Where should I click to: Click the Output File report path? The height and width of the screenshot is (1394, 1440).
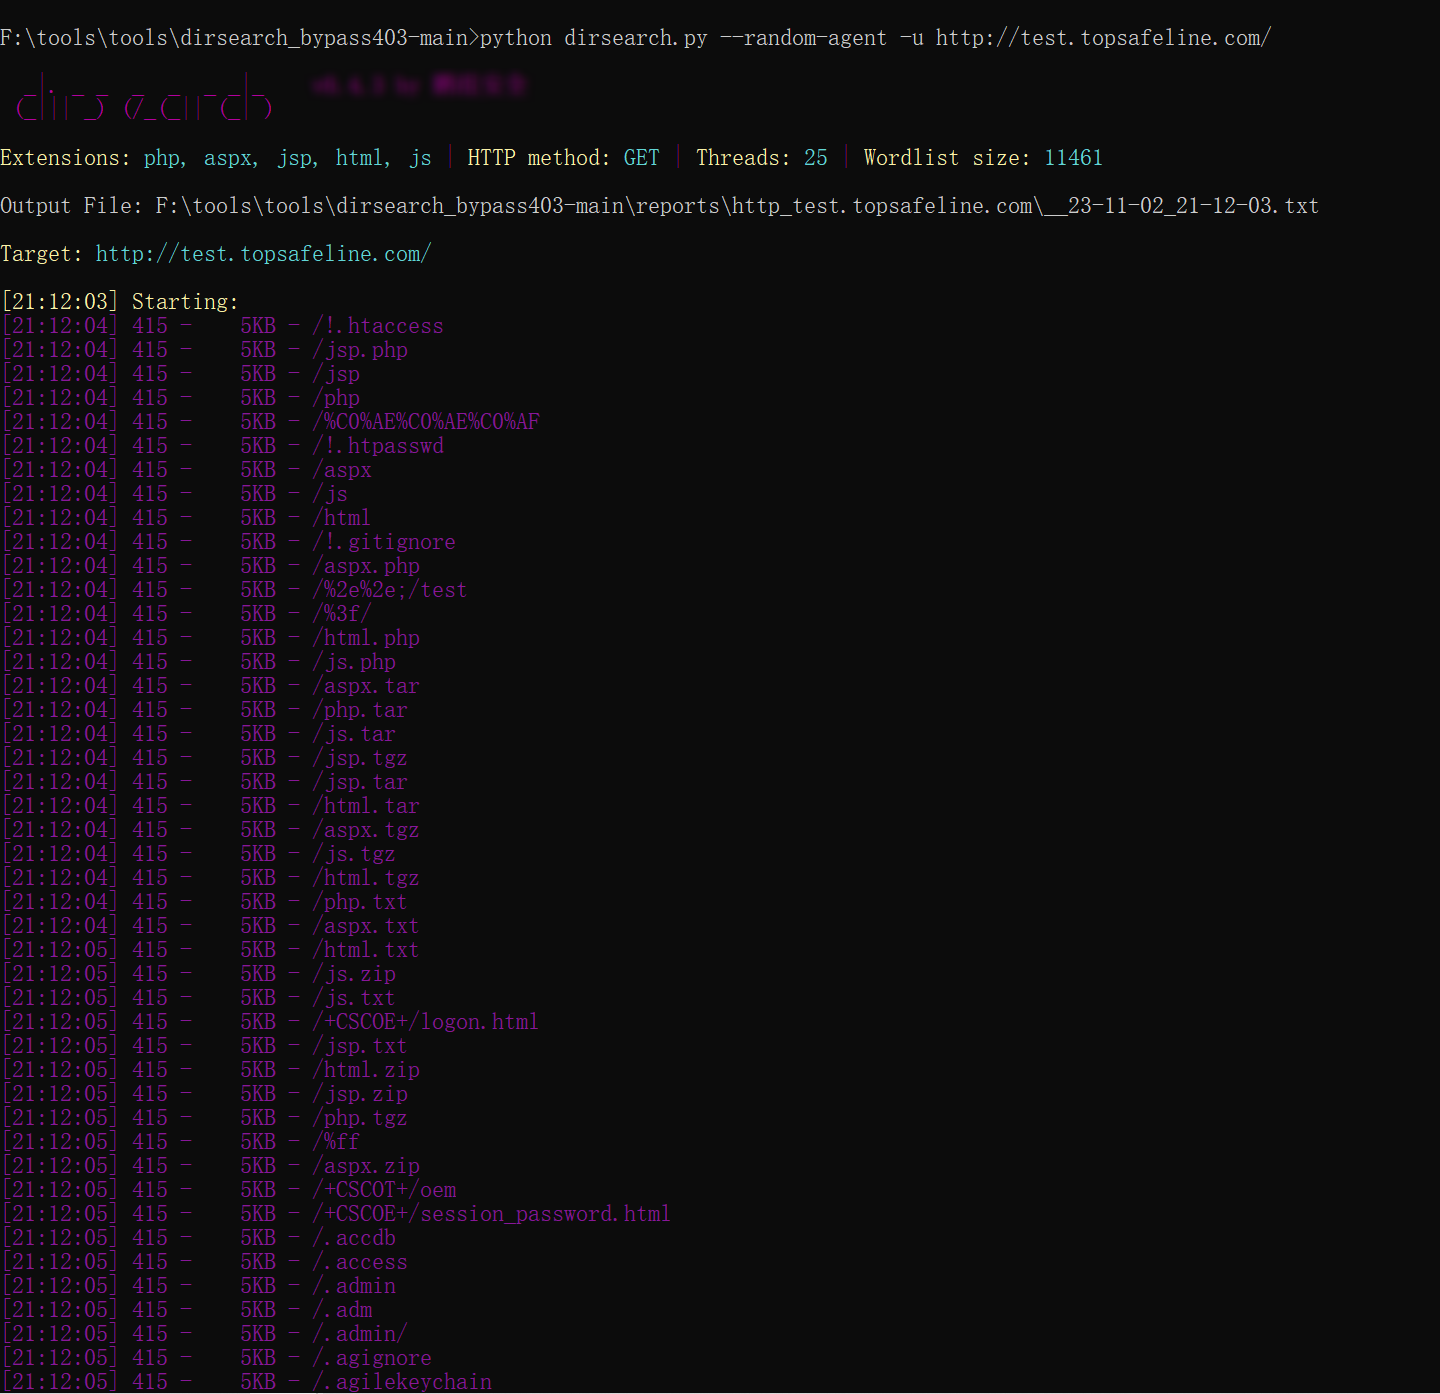[736, 206]
